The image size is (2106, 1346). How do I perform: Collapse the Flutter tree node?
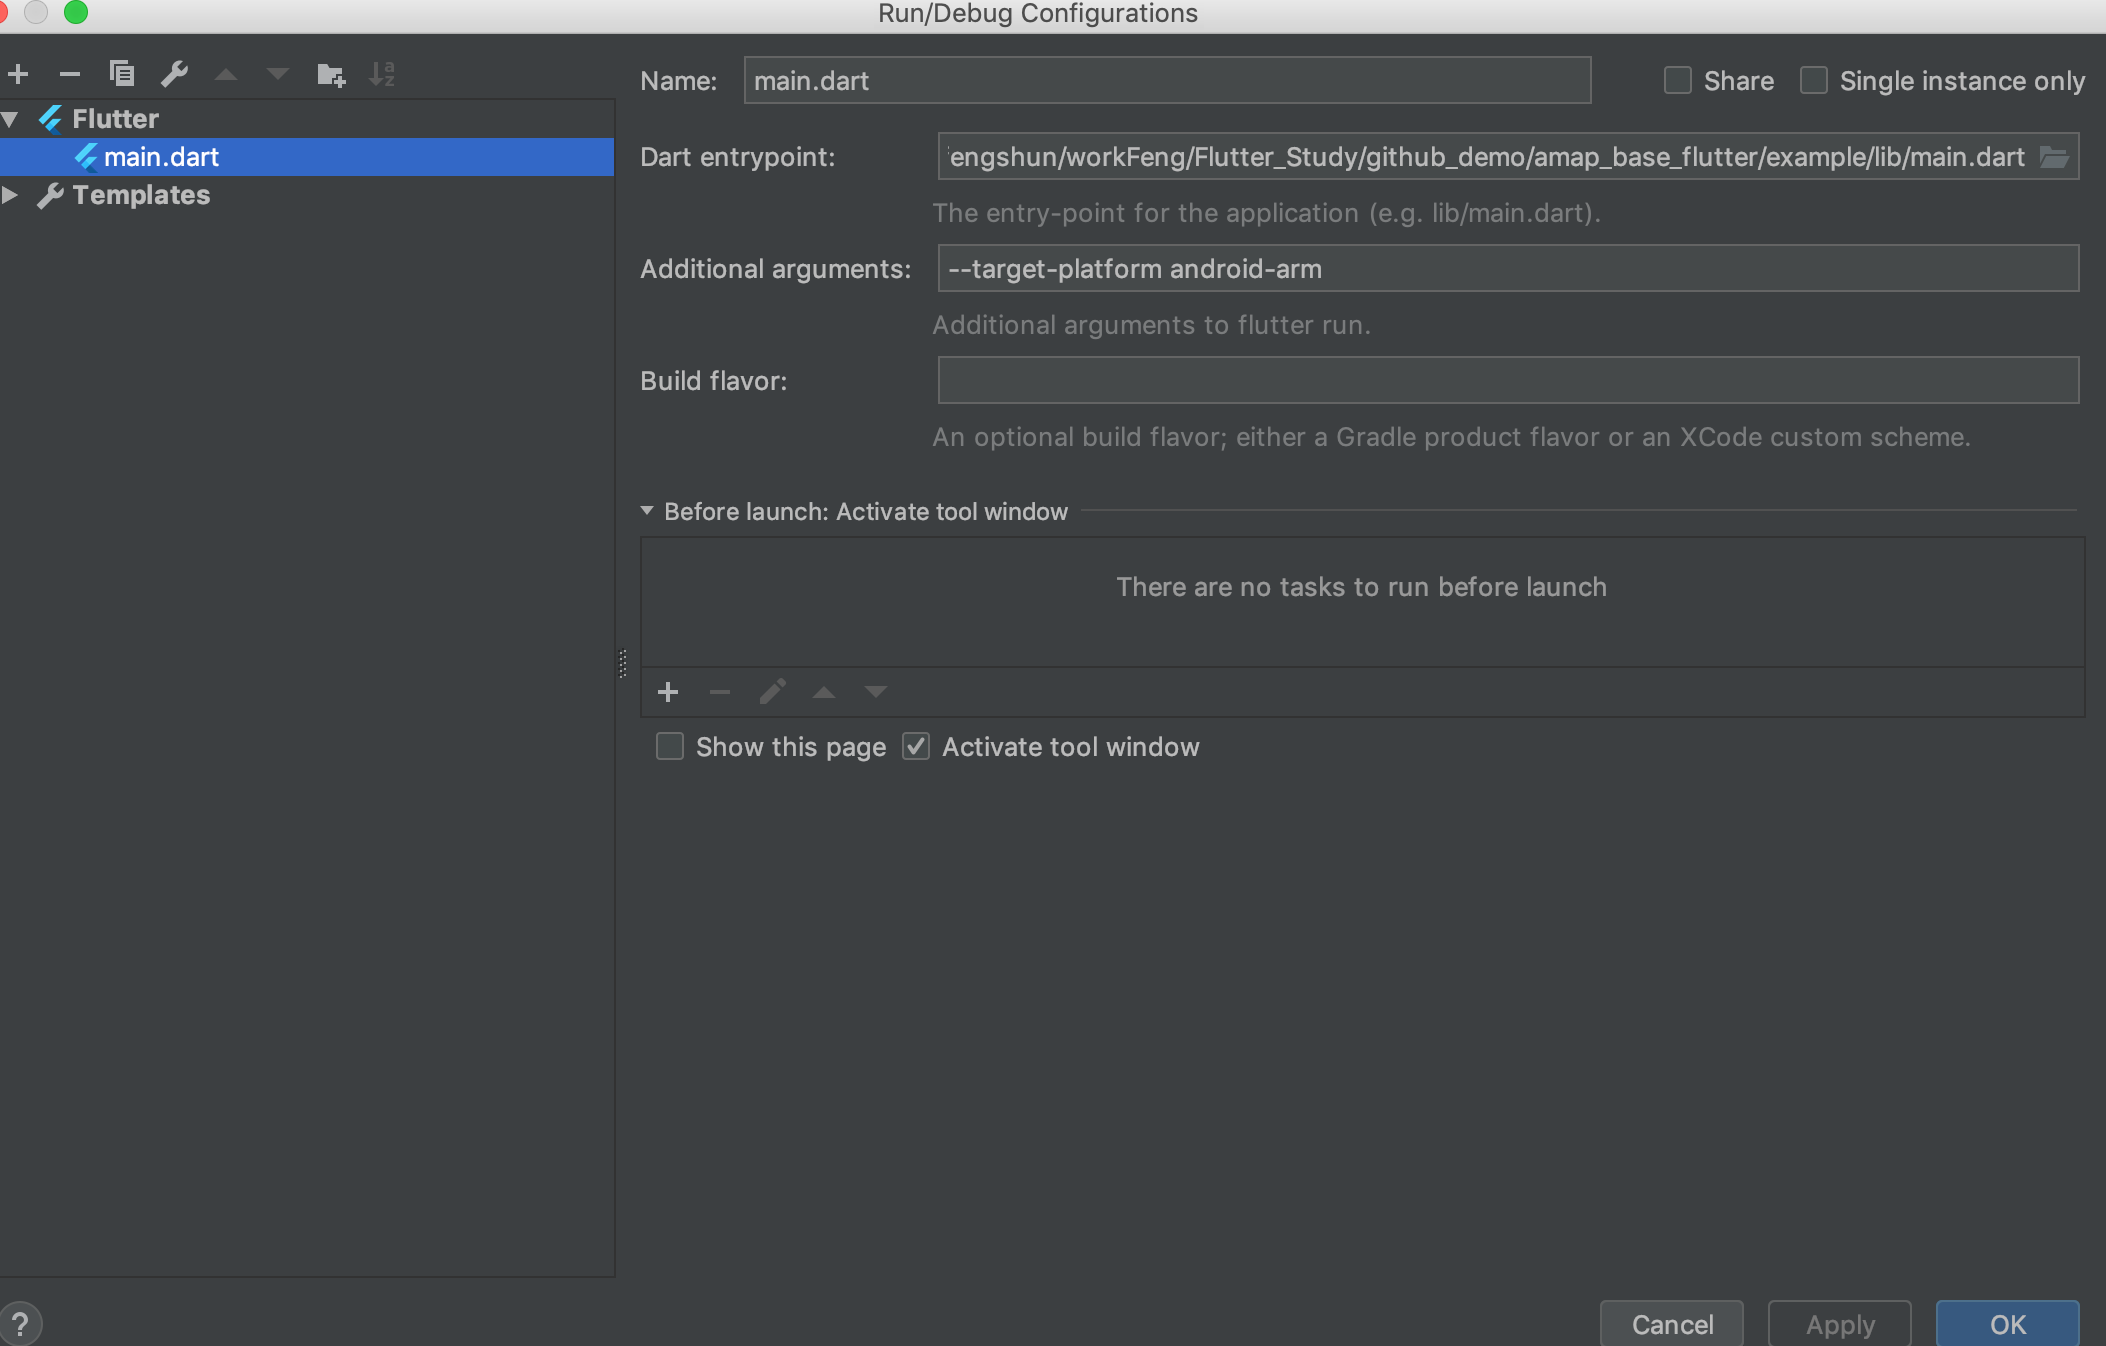point(11,119)
